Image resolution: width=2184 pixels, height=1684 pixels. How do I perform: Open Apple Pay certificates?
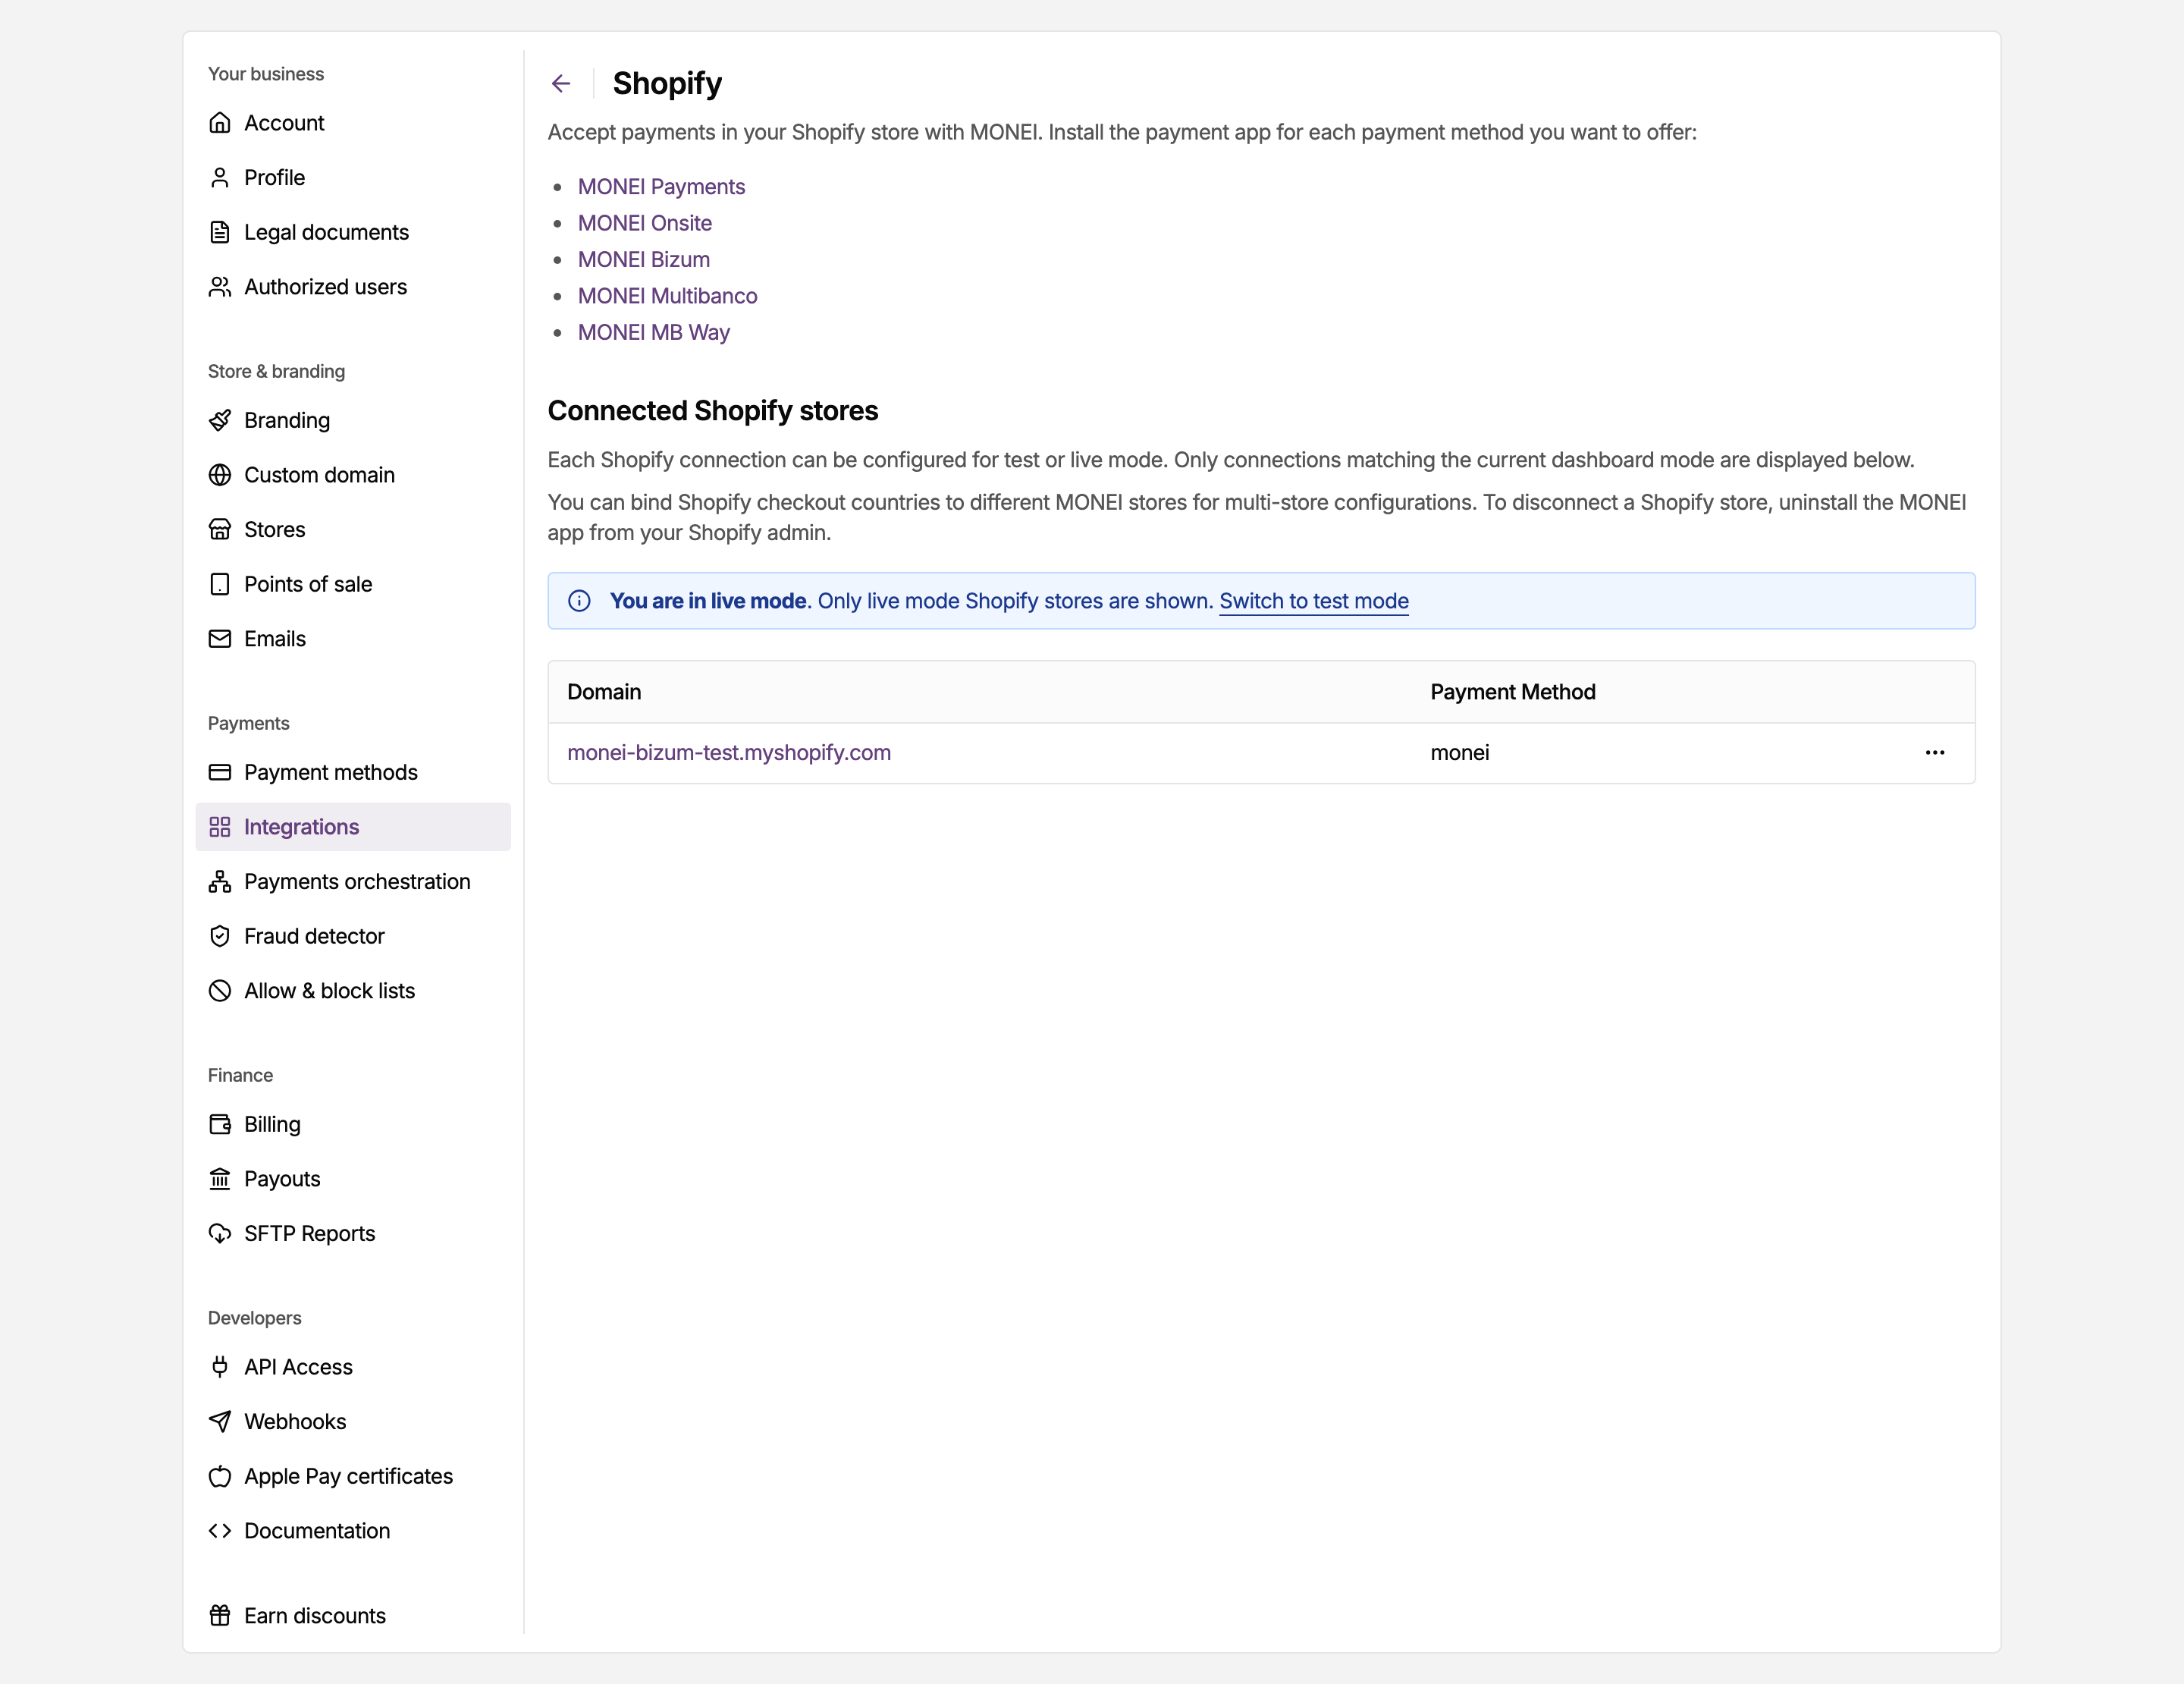(353, 1476)
